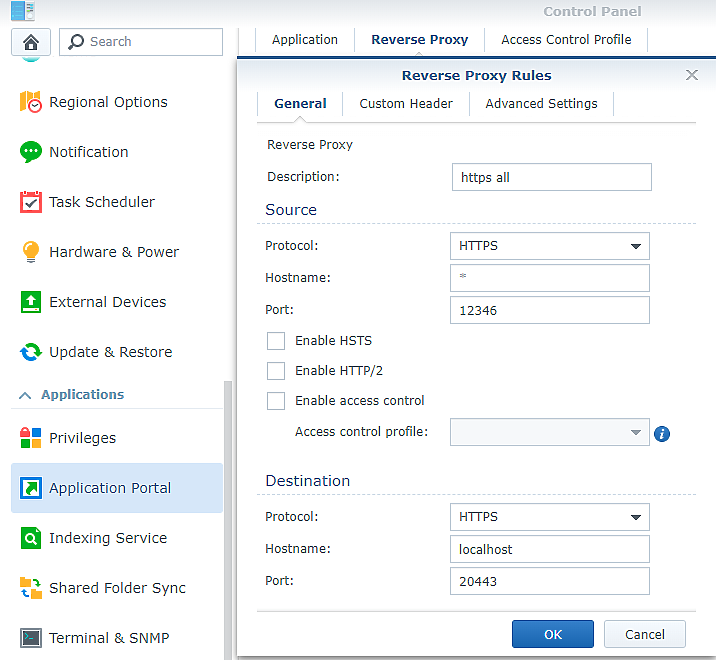Collapse the Applications section
This screenshot has height=660, width=716.
[25, 395]
